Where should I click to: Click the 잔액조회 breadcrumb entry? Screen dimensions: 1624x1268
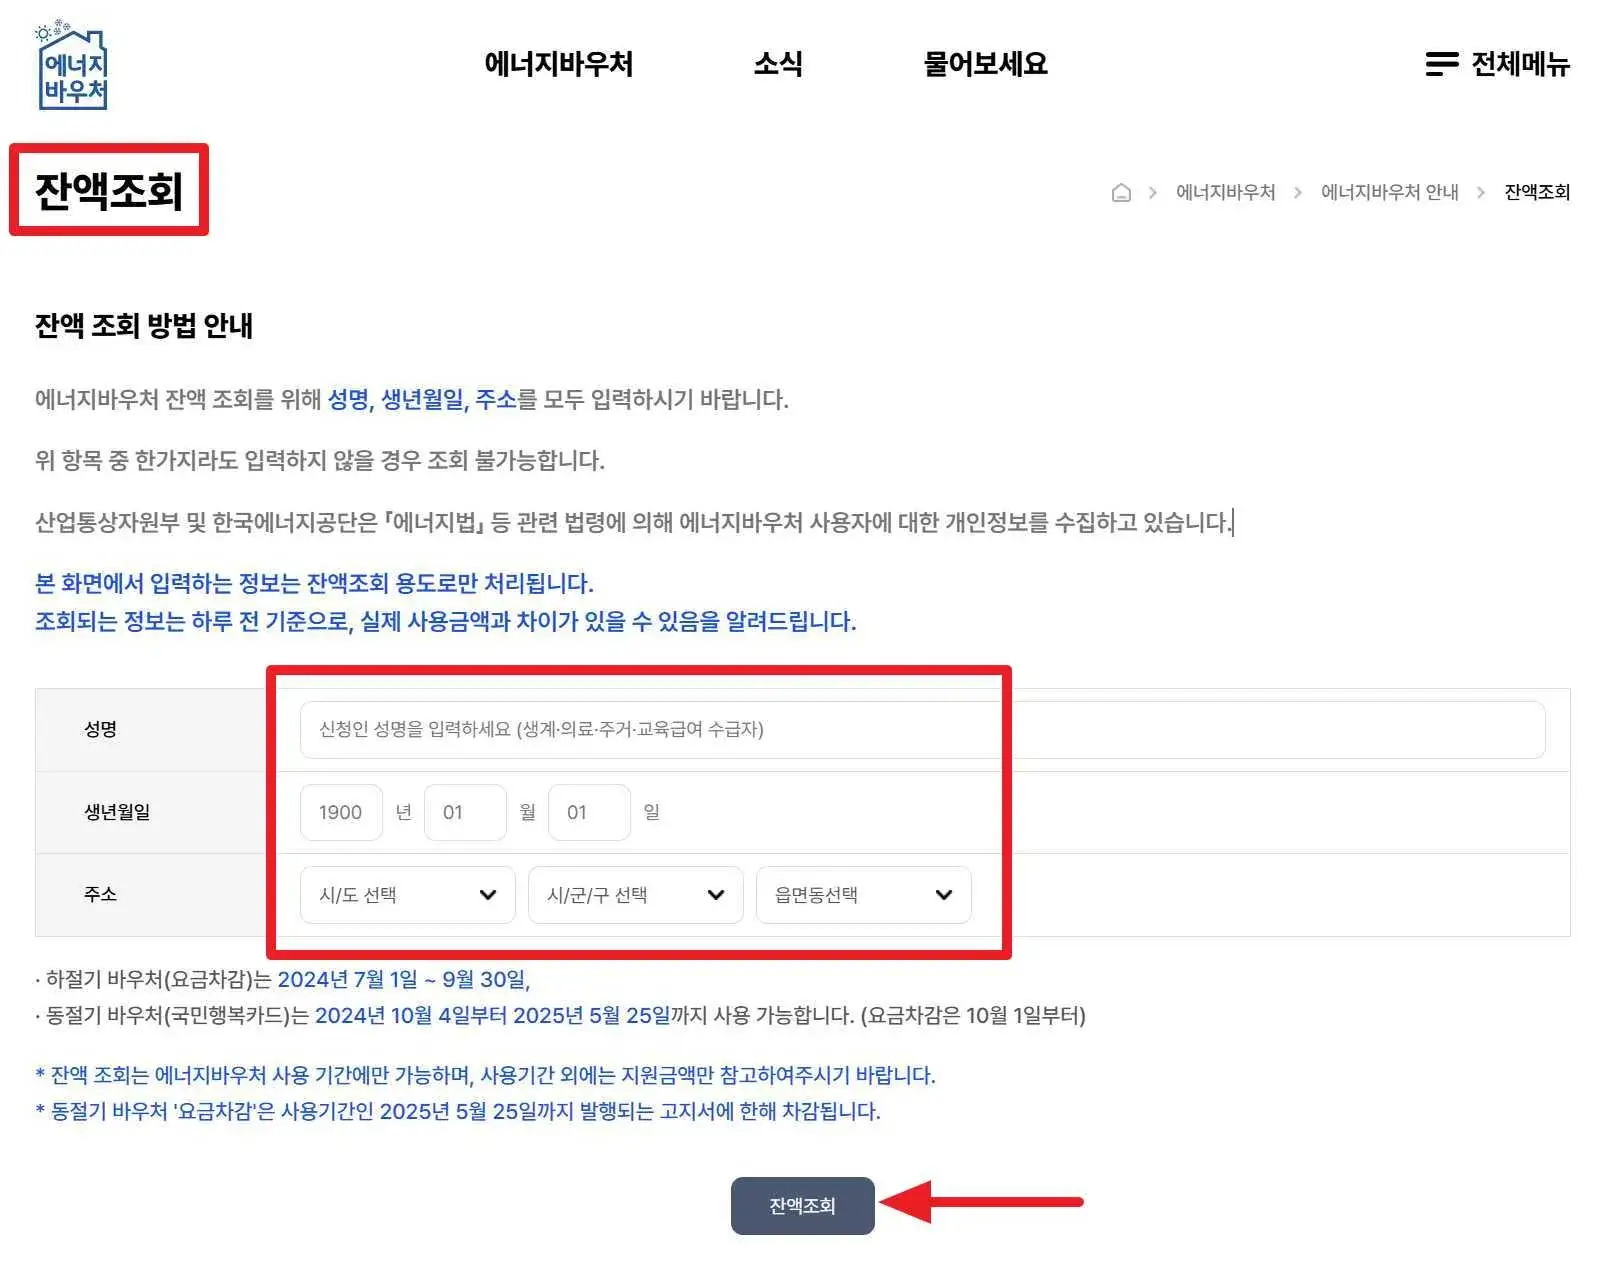pyautogui.click(x=1537, y=192)
